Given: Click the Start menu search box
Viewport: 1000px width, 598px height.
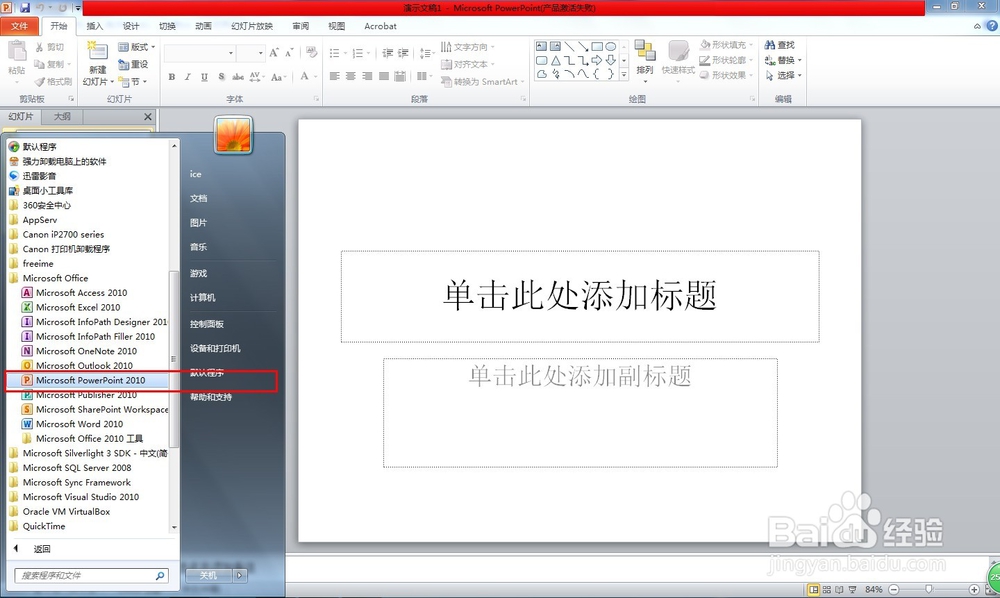Looking at the screenshot, I should (91, 576).
